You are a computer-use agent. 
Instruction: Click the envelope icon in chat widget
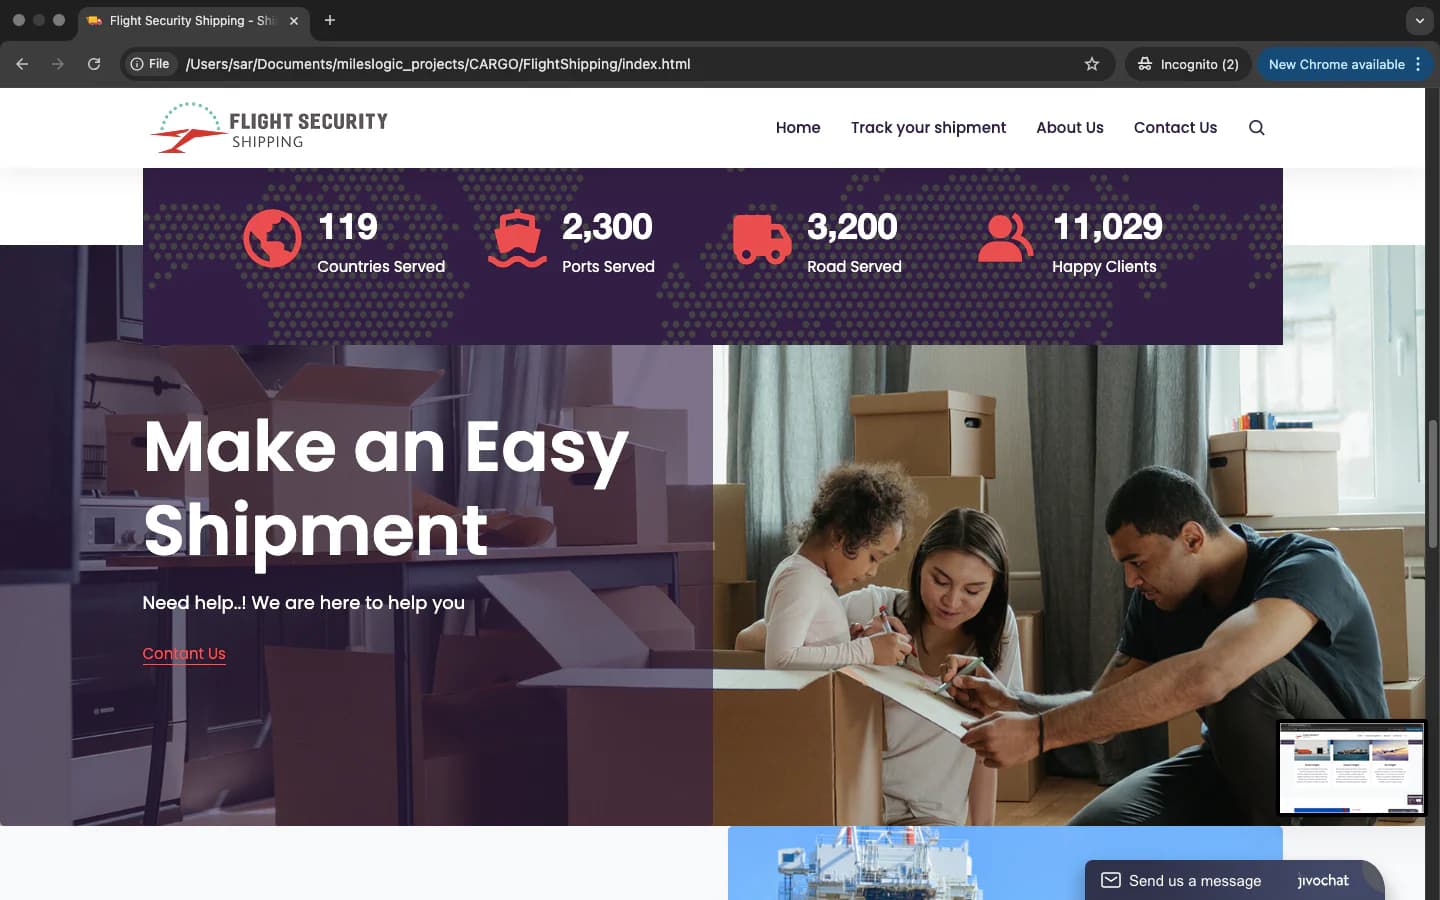[x=1111, y=880]
